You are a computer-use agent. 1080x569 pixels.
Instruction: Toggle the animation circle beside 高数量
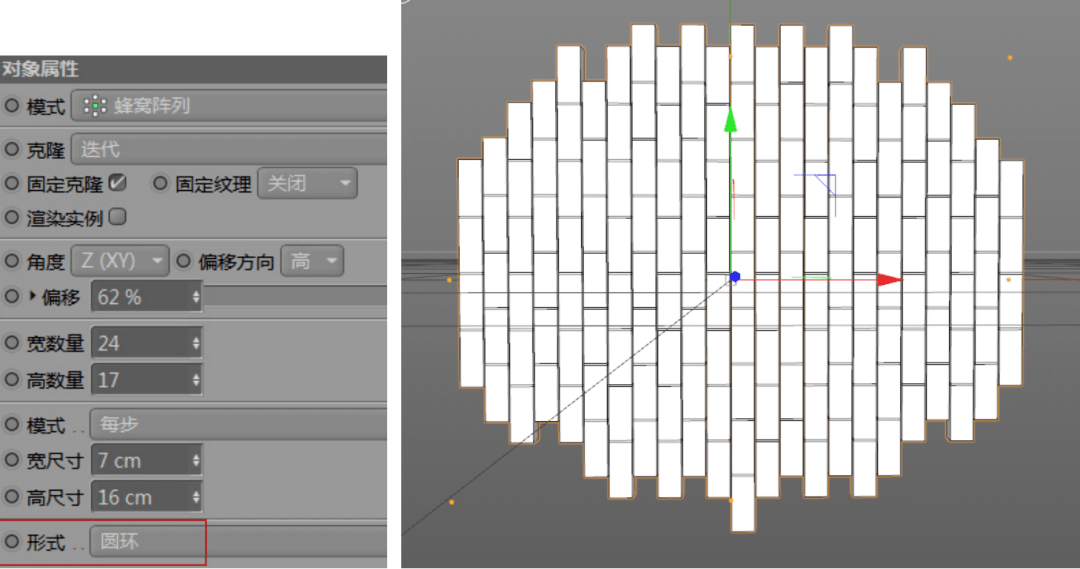point(12,379)
